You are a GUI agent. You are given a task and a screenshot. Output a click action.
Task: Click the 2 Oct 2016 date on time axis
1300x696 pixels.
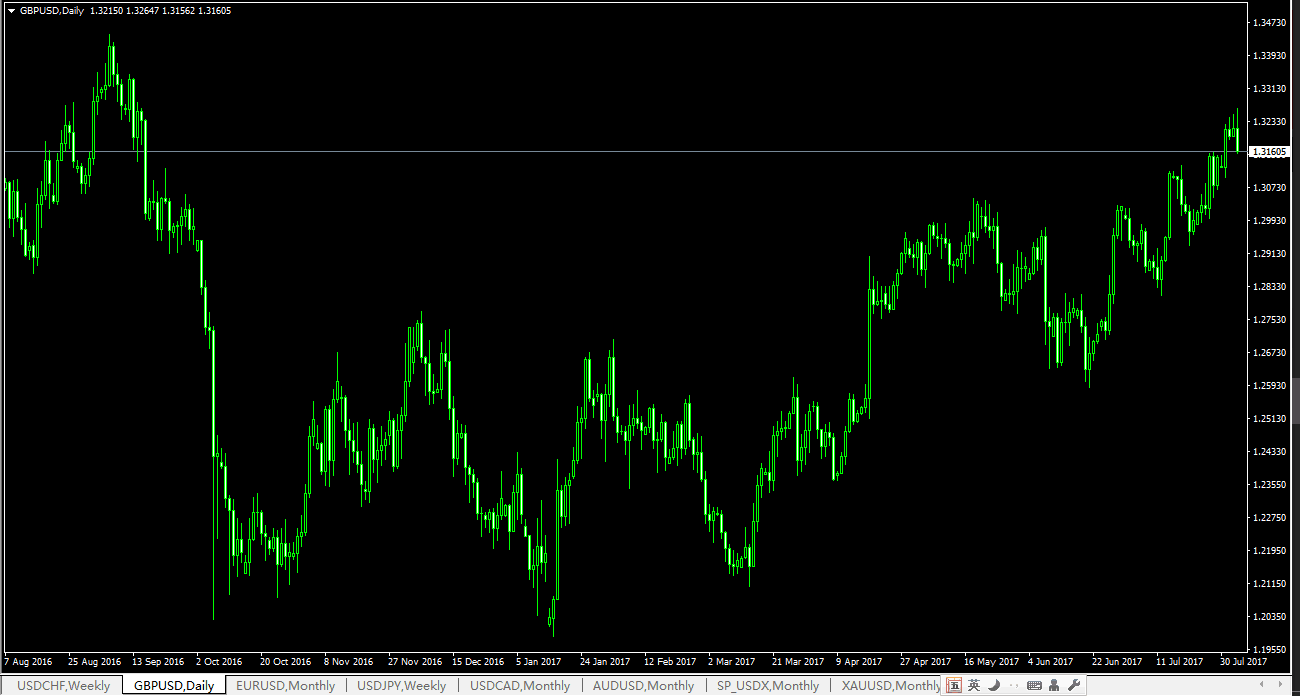pos(219,661)
